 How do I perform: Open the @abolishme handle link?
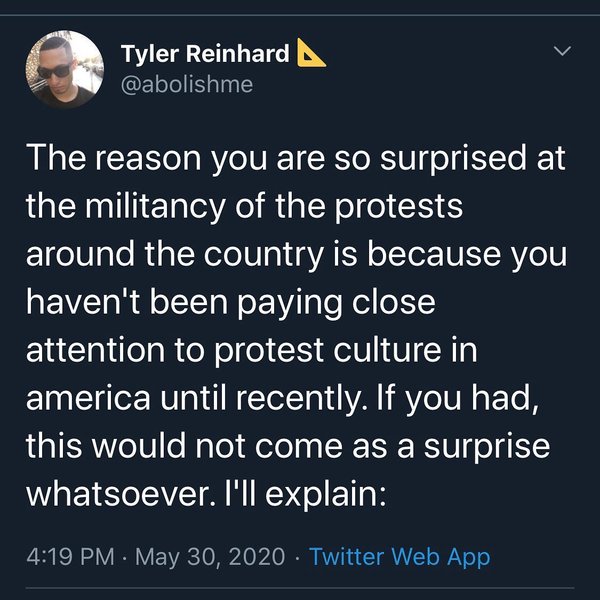coord(187,84)
